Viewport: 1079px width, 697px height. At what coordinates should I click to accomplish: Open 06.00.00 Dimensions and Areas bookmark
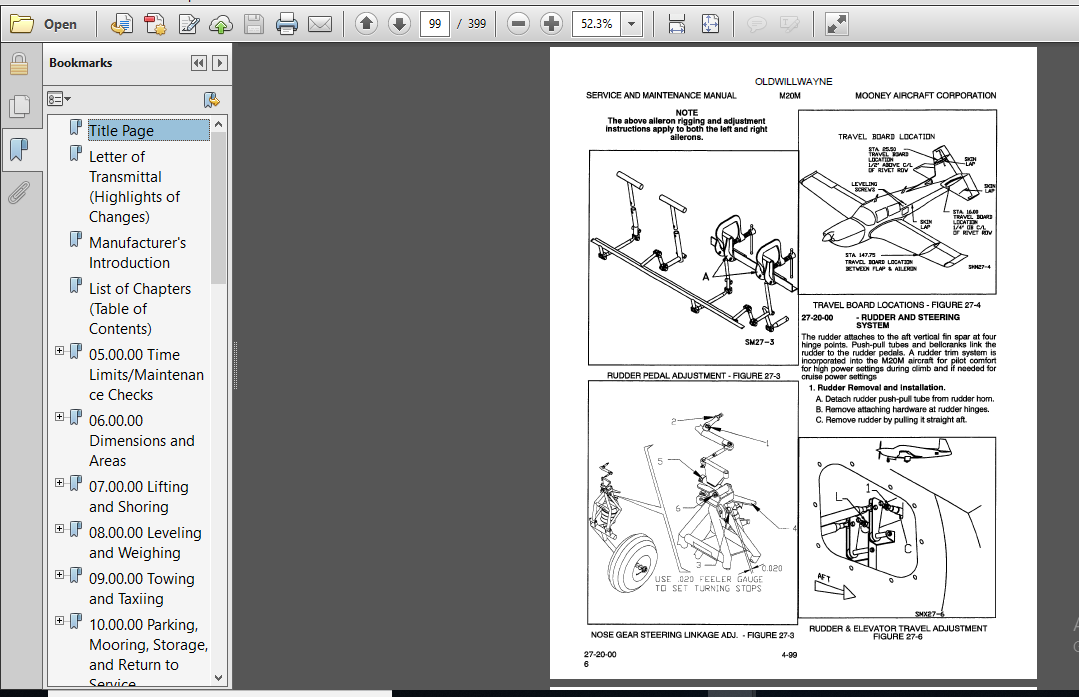142,440
